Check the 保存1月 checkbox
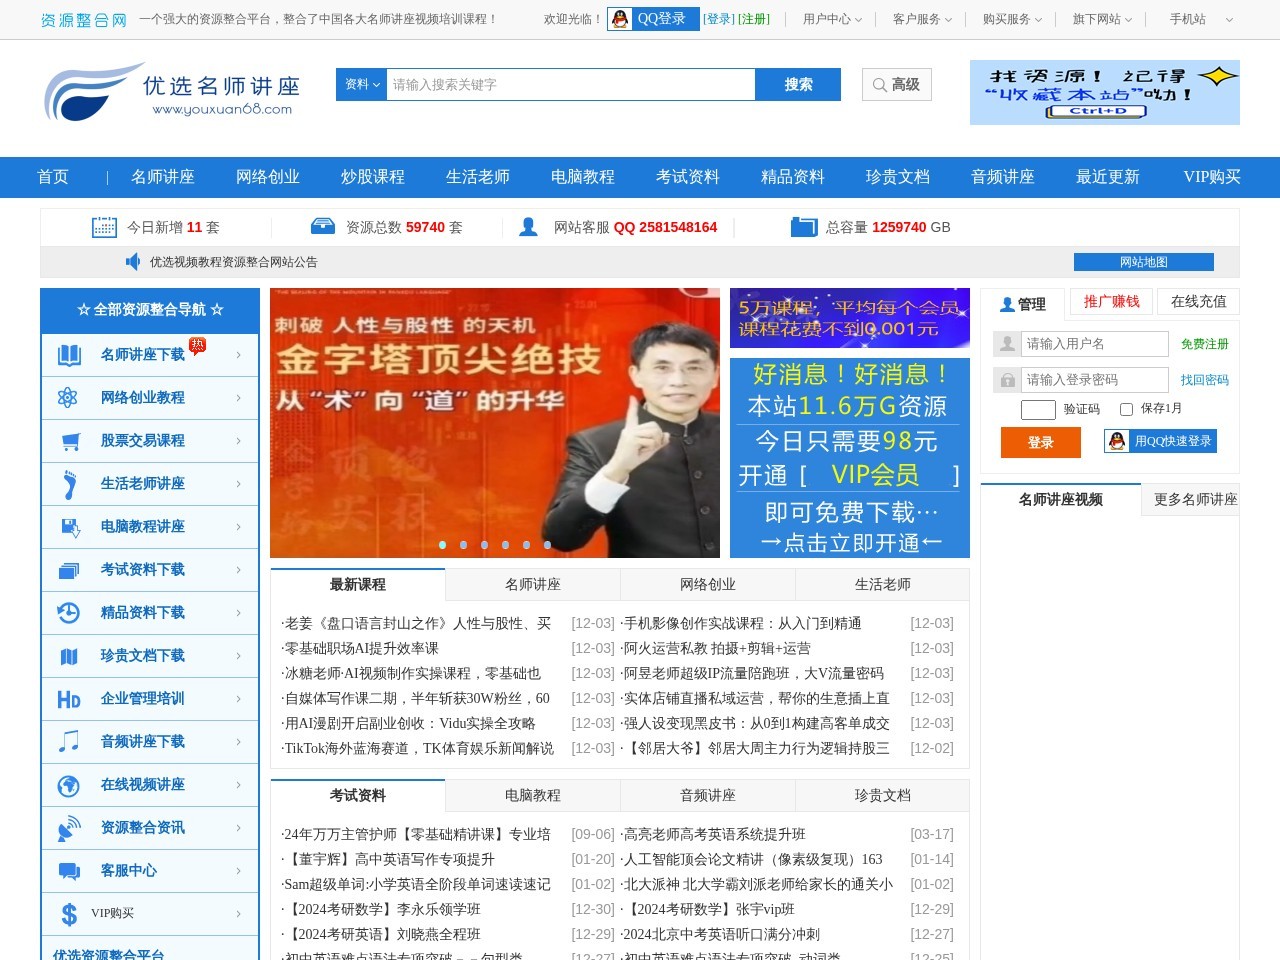This screenshot has height=960, width=1280. coord(1126,409)
